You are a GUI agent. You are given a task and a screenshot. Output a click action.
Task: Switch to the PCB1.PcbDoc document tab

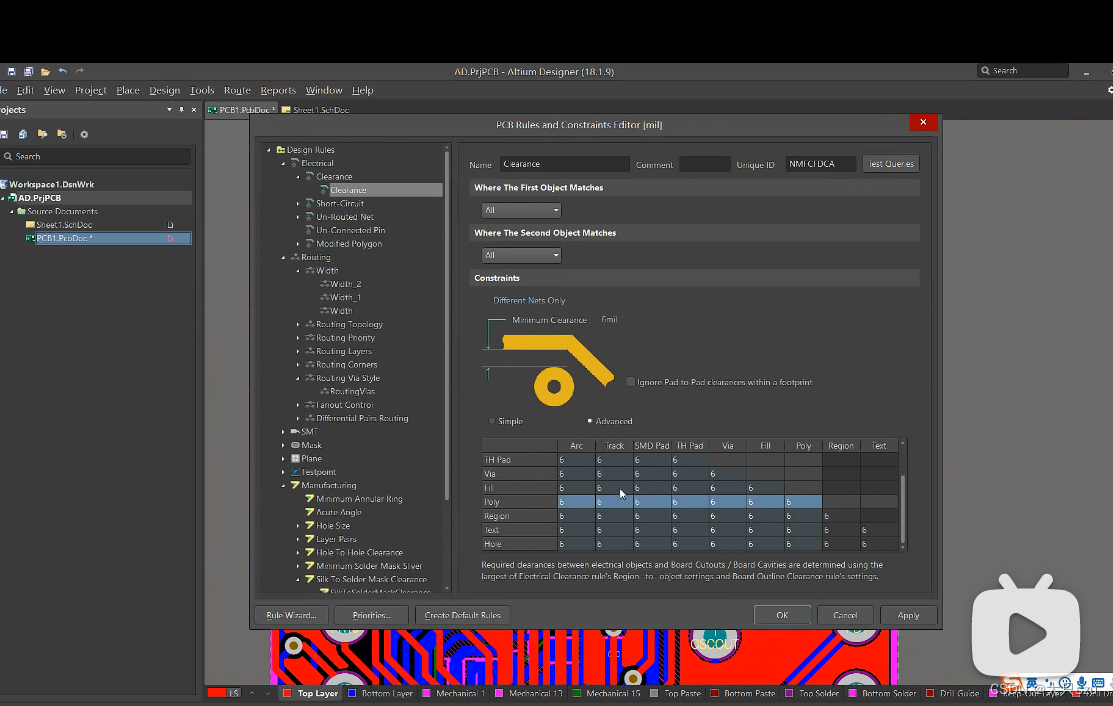241,110
